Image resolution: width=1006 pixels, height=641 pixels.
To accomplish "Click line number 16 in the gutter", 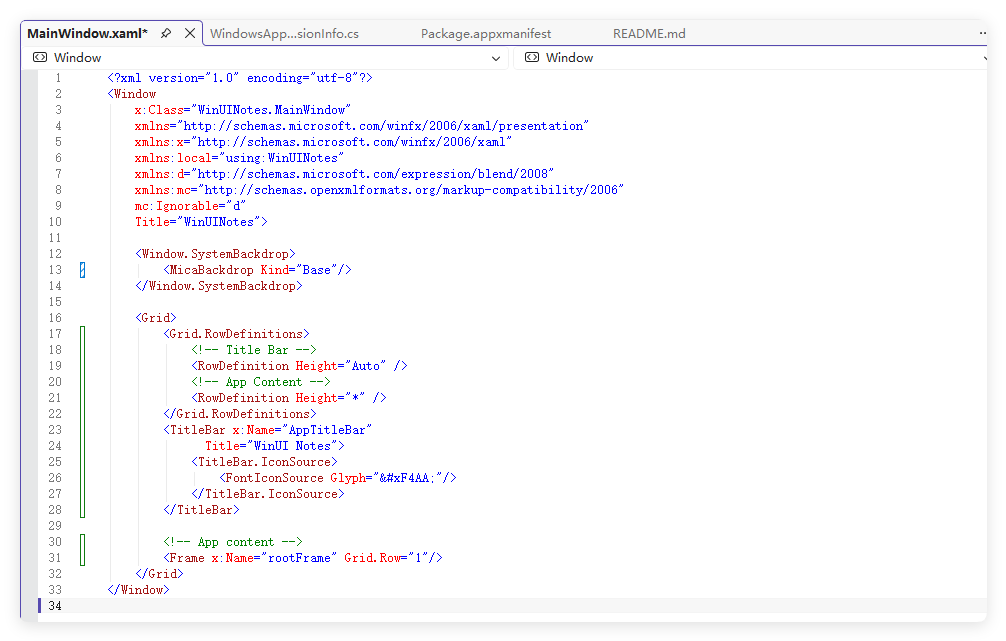I will point(54,318).
